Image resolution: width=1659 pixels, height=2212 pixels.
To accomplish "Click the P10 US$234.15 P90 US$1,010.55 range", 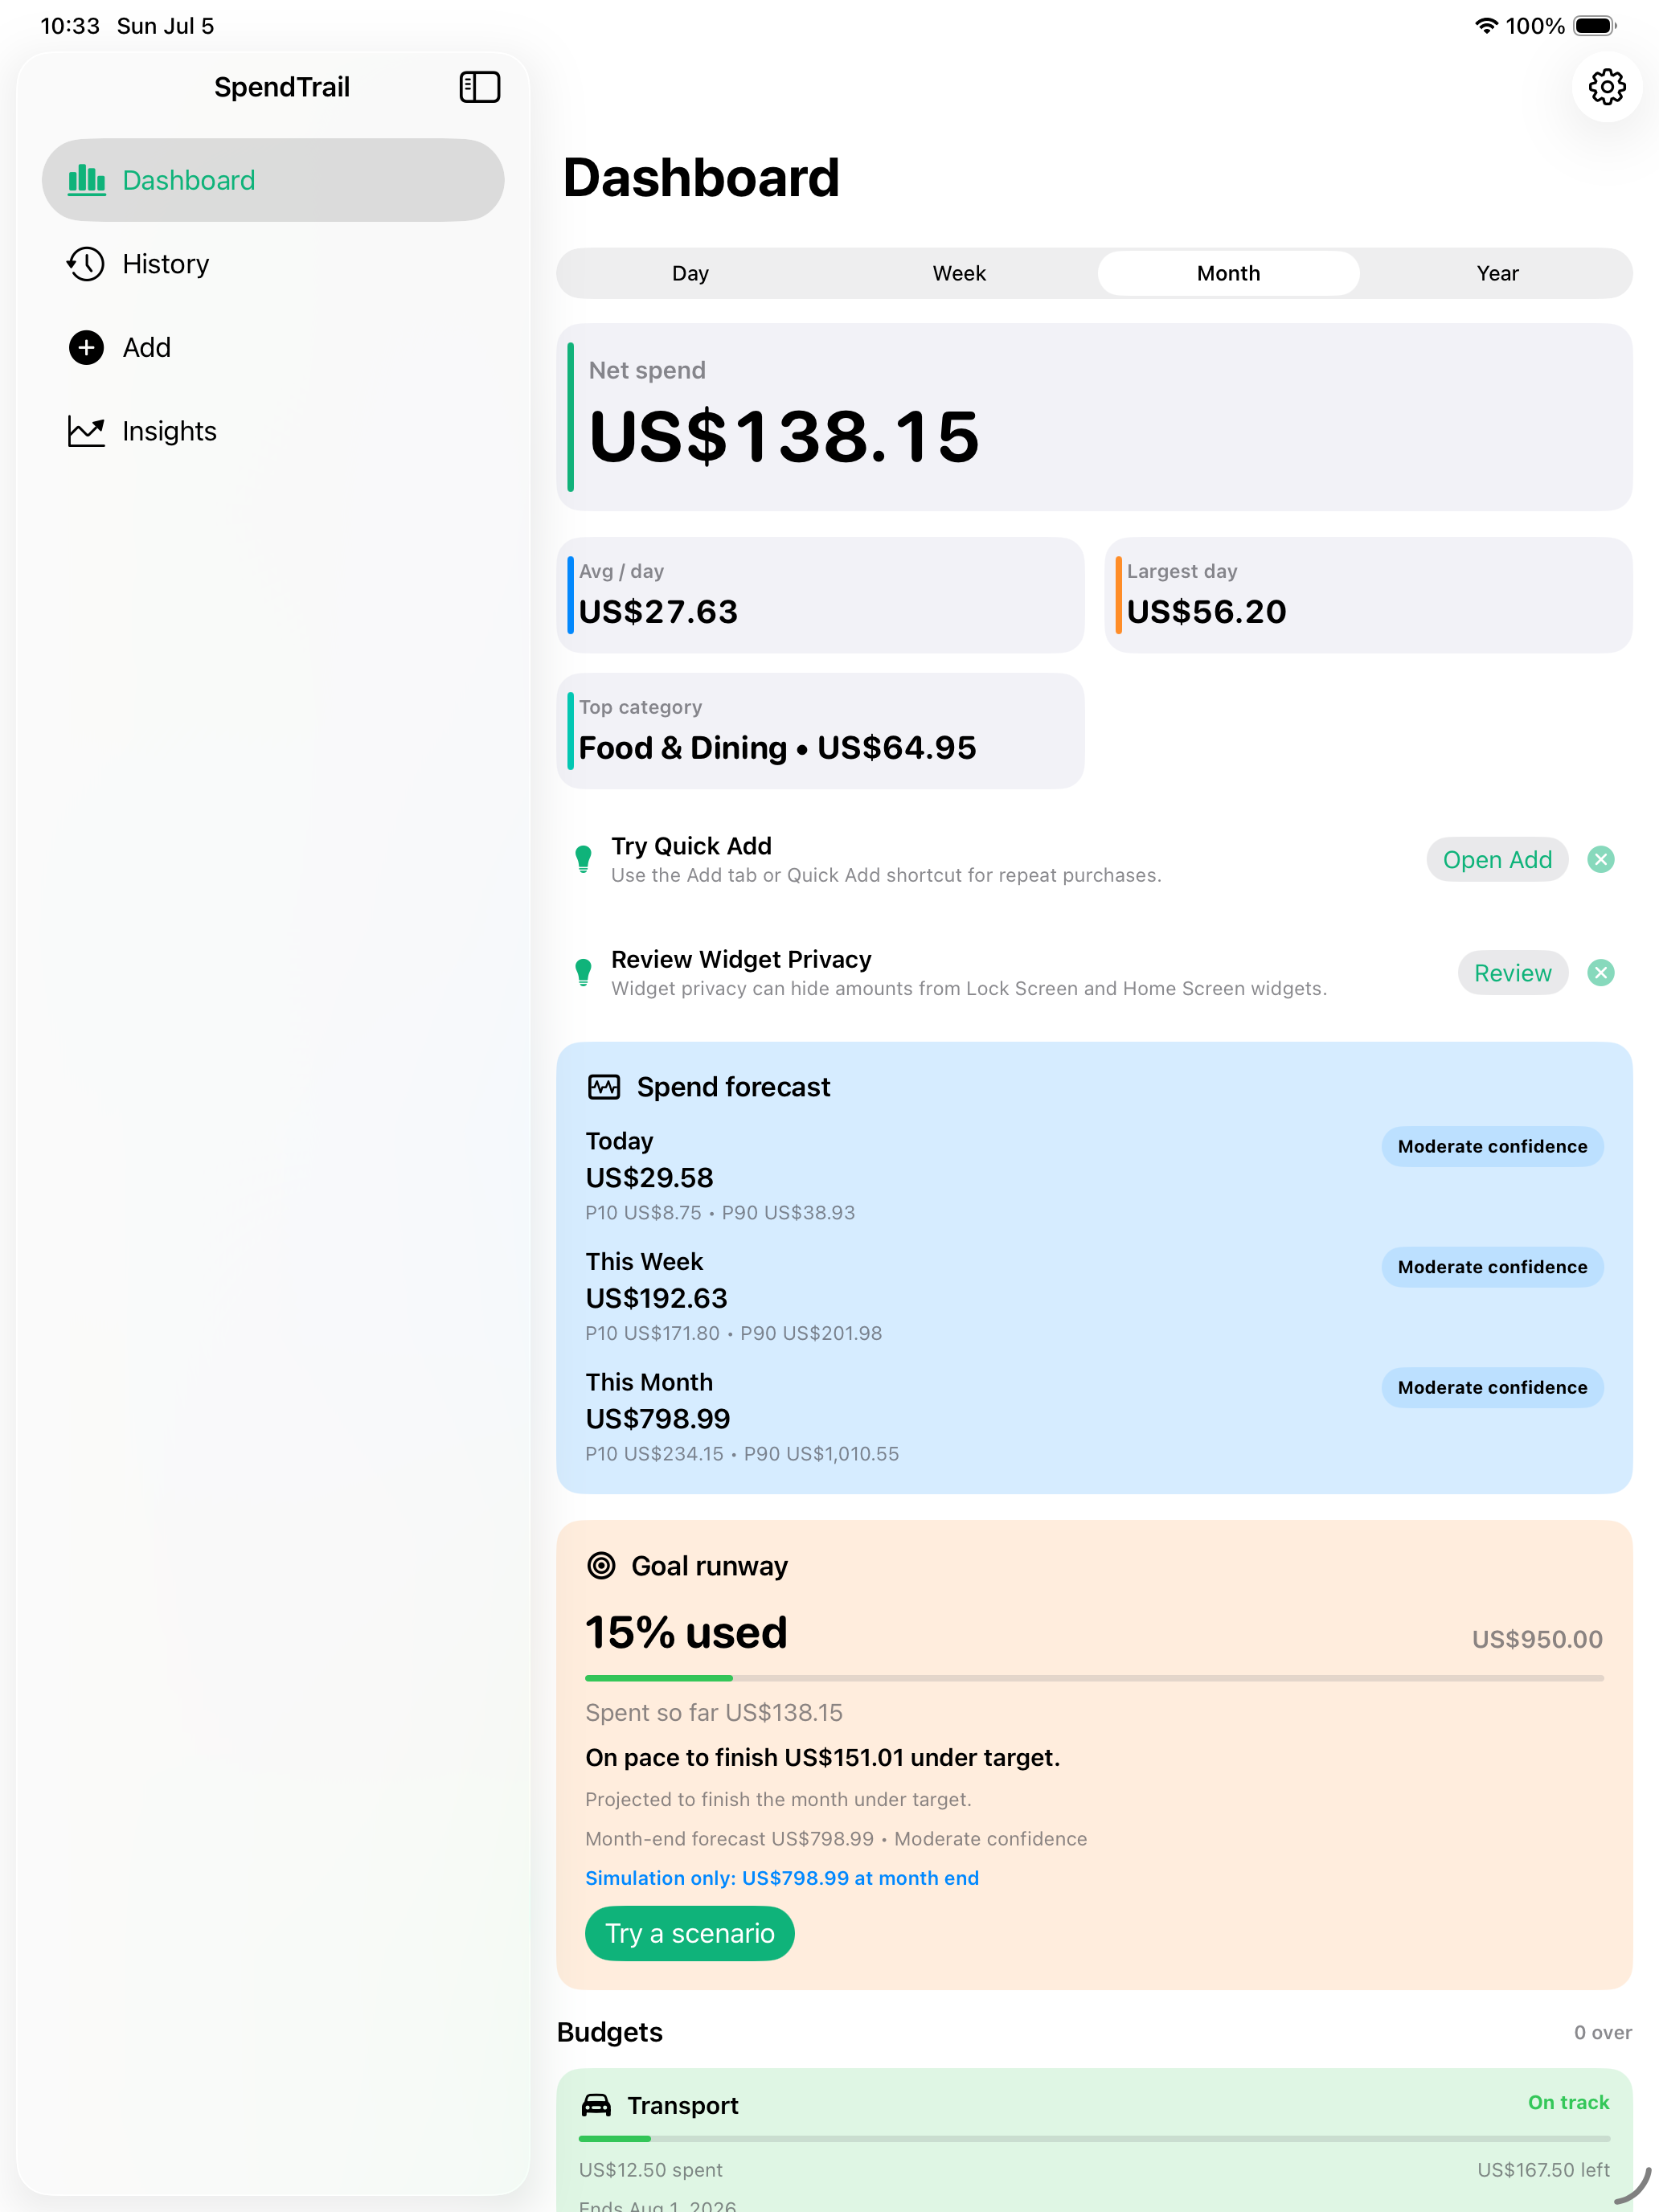I will (x=742, y=1454).
